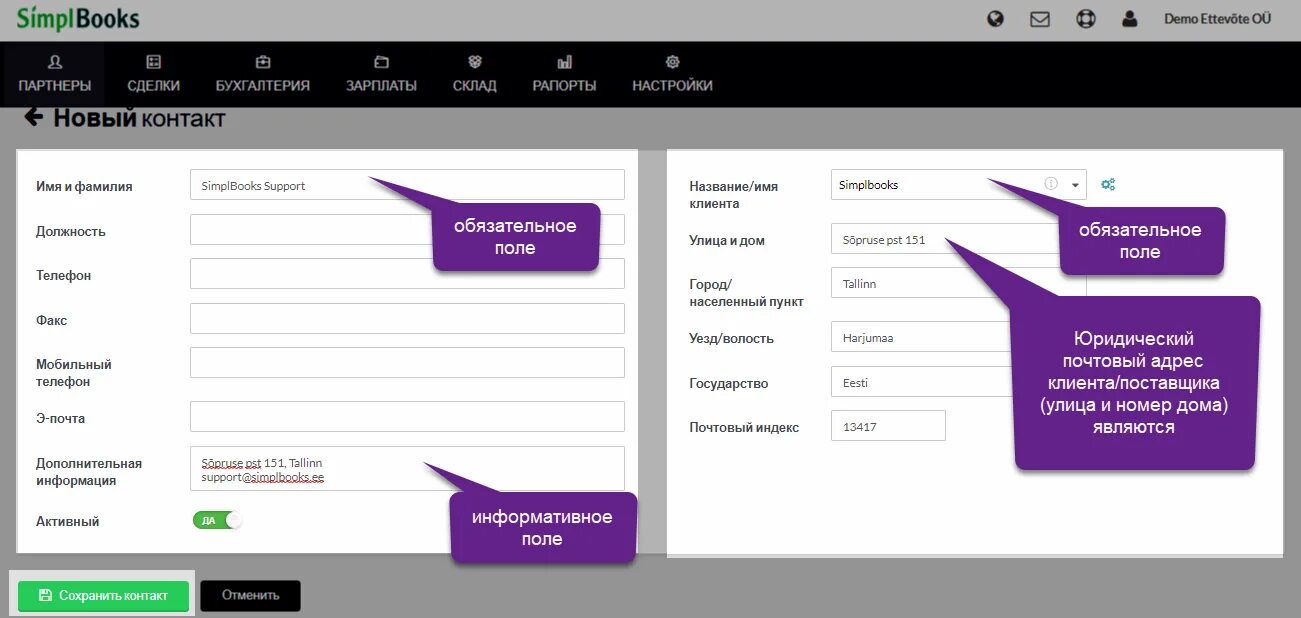This screenshot has width=1301, height=618.
Task: Click the Факс input field
Action: coord(407,319)
